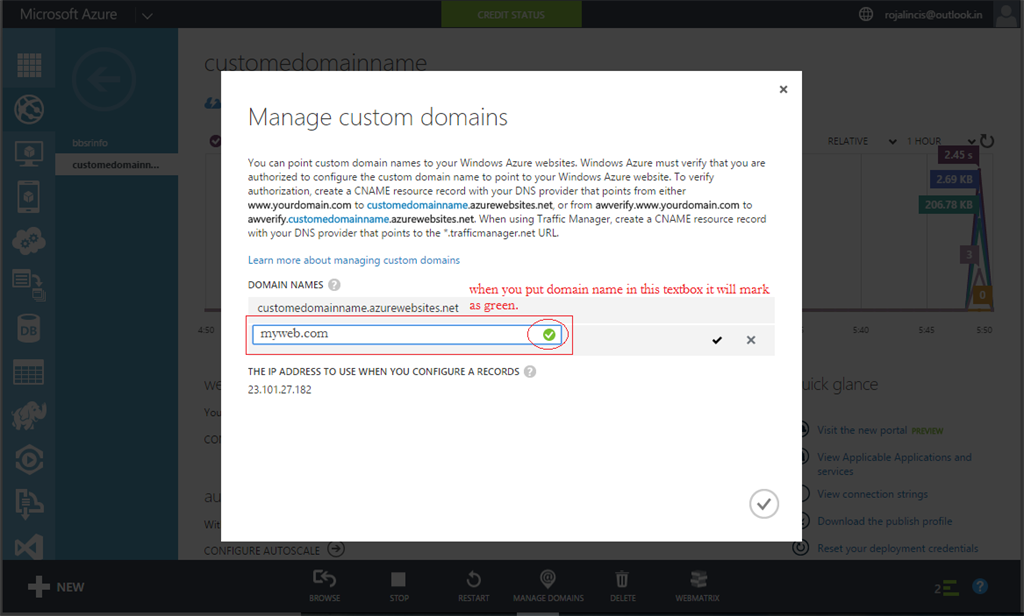
Task: Click the round checkmark to finish dialog
Action: 763,504
